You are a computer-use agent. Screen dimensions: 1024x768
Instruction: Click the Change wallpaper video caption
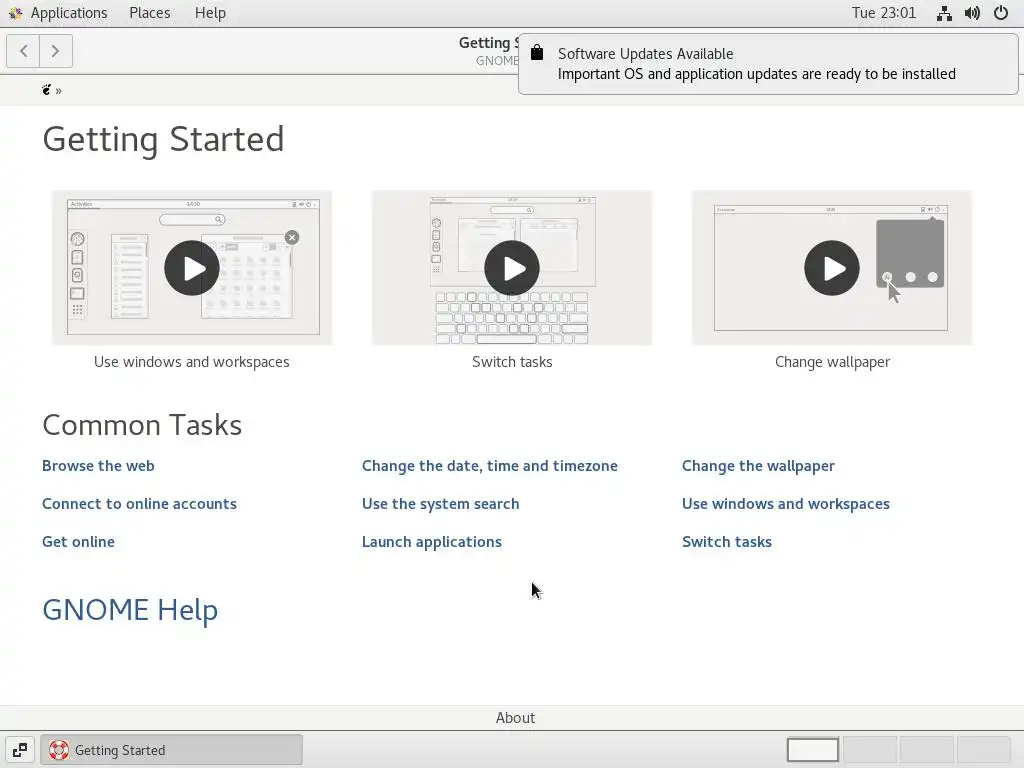coord(832,362)
